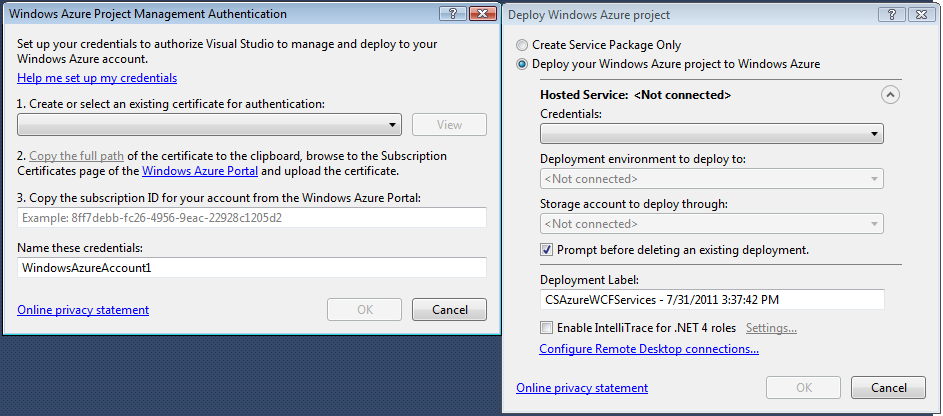Click the Name these credentials text field
This screenshot has height=416, width=943.
[252, 268]
